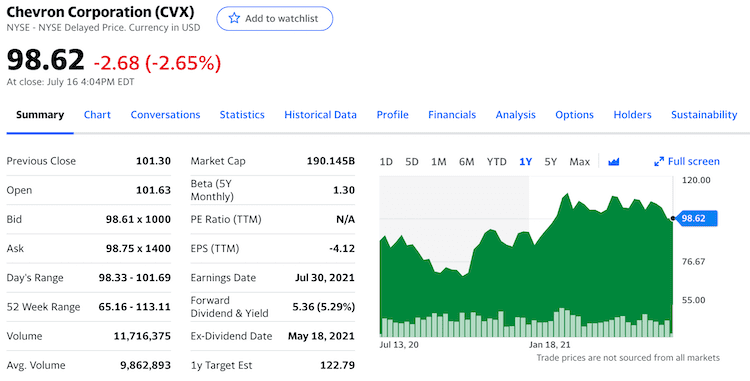Switch to the Financials tab
This screenshot has width=750, height=381.
point(452,115)
